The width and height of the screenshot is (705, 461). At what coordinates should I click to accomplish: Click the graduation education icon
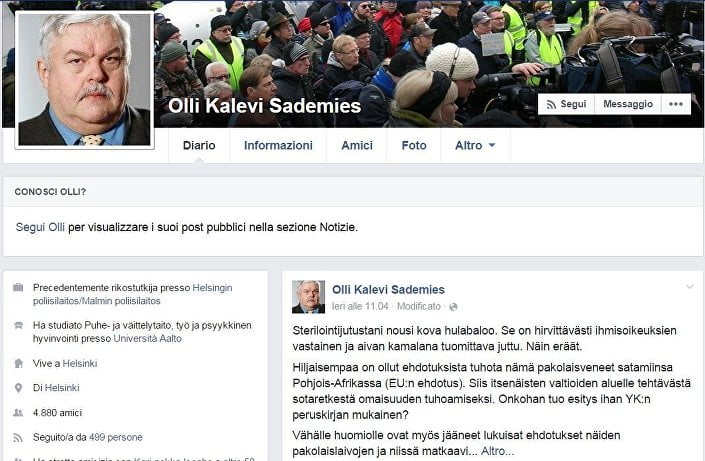[x=18, y=325]
